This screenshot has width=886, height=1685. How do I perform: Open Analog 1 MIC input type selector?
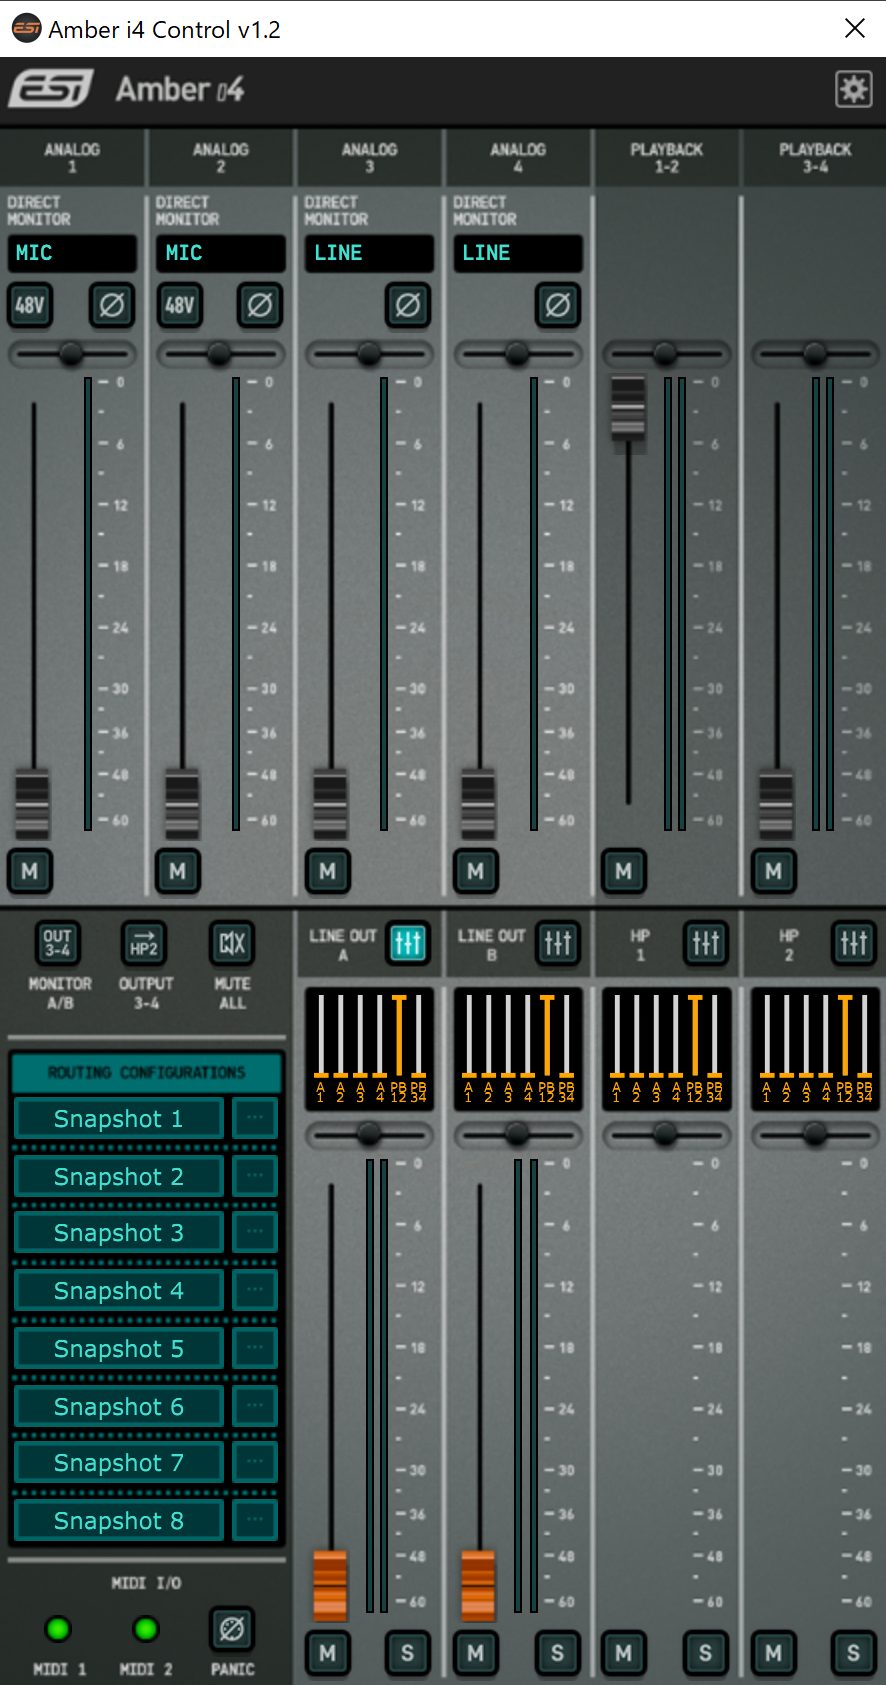(x=72, y=253)
